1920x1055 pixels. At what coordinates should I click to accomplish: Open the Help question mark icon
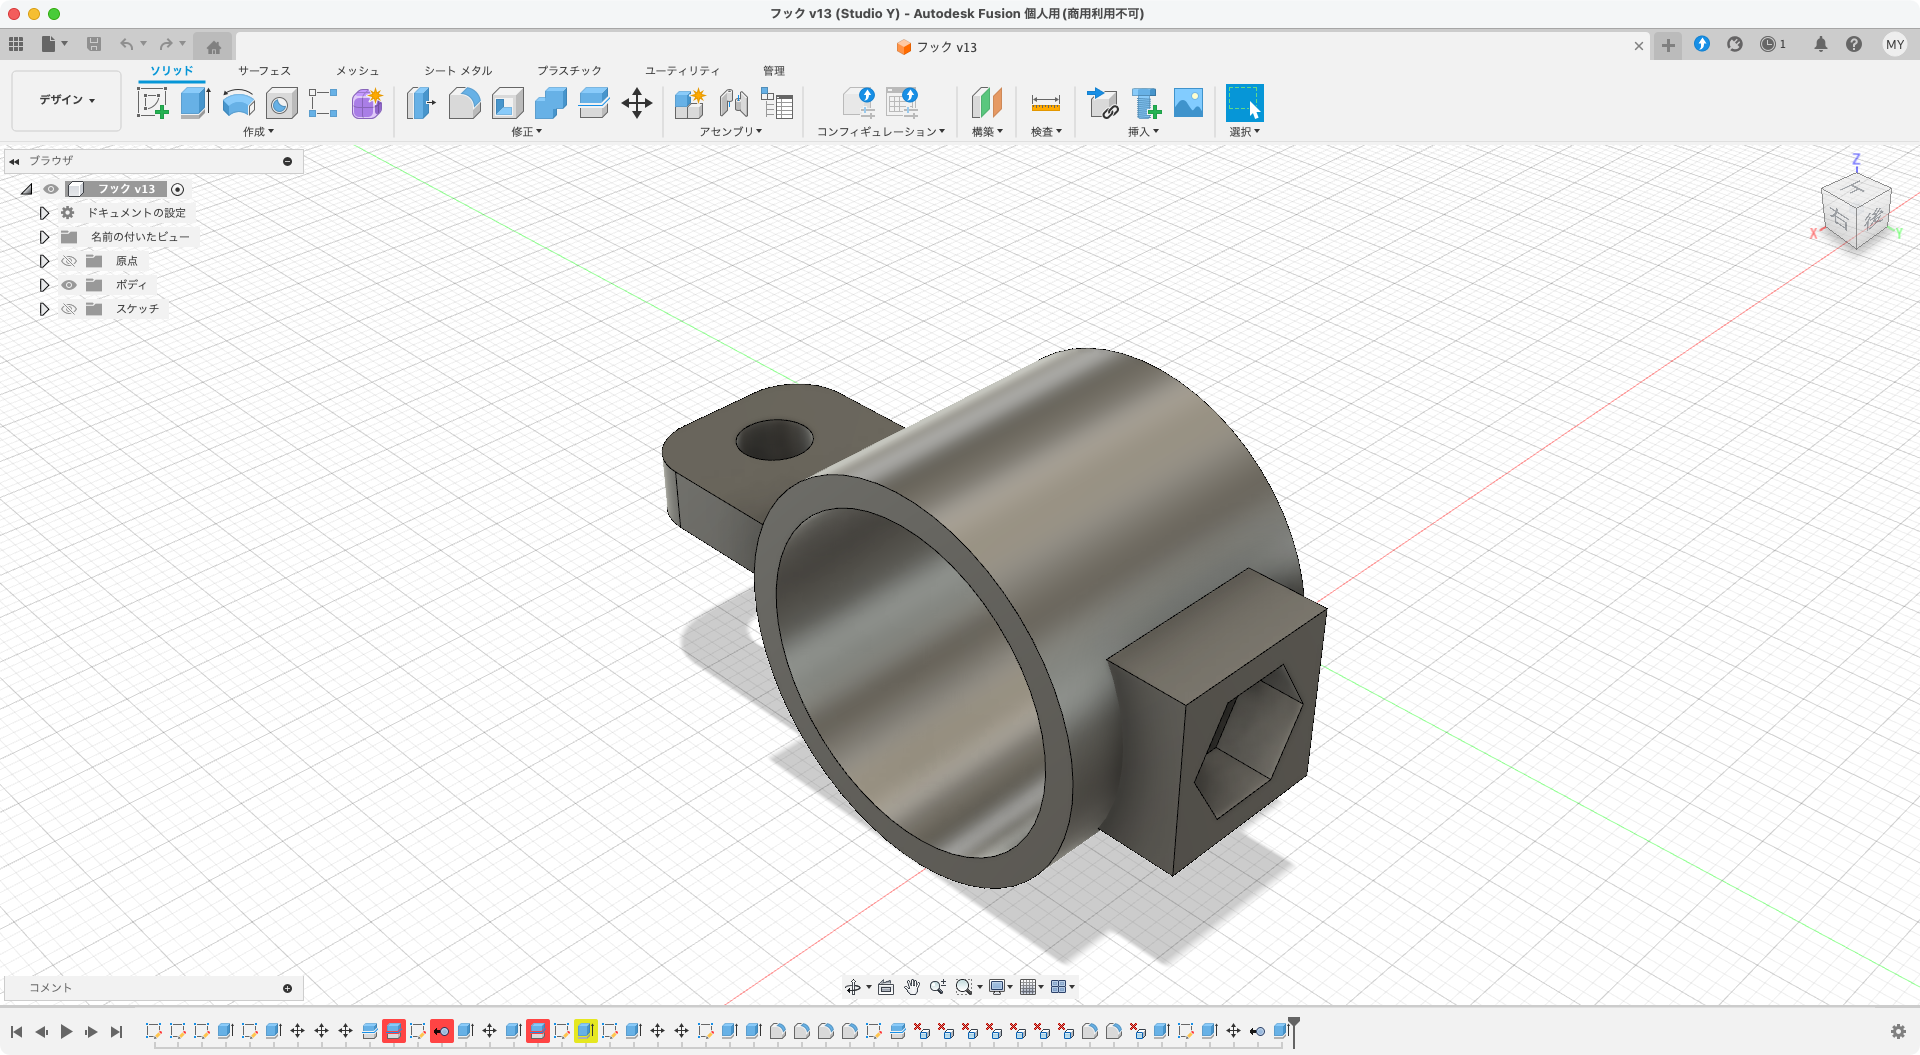click(x=1854, y=44)
